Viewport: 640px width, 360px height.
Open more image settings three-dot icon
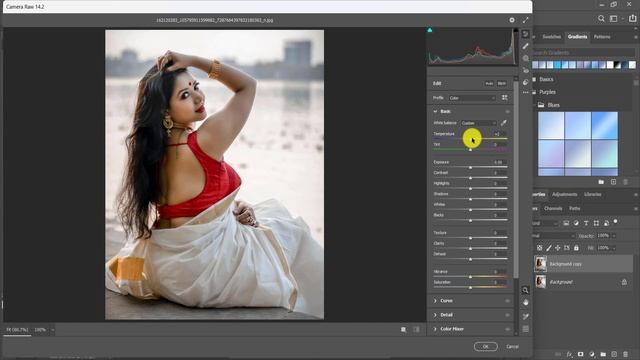click(526, 93)
